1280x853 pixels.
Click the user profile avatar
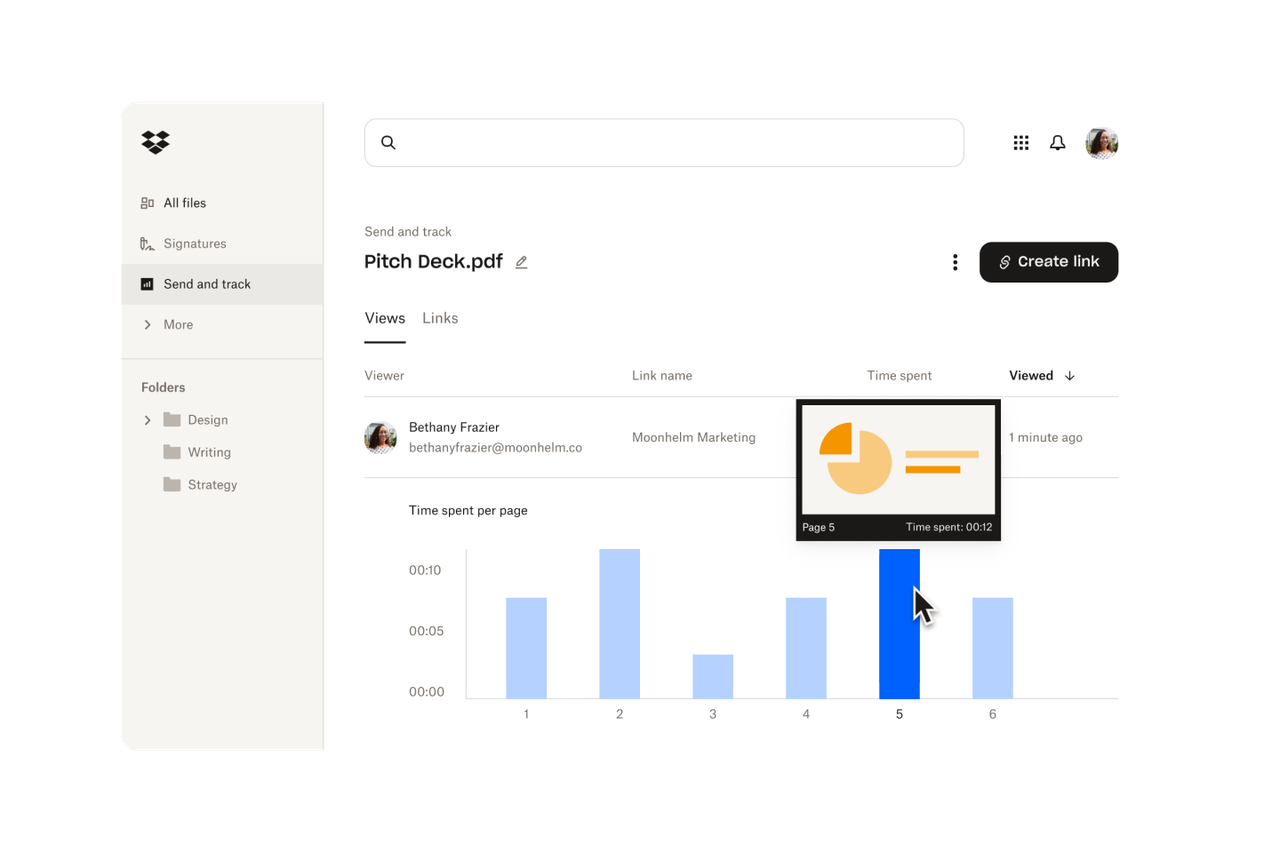pos(1101,143)
